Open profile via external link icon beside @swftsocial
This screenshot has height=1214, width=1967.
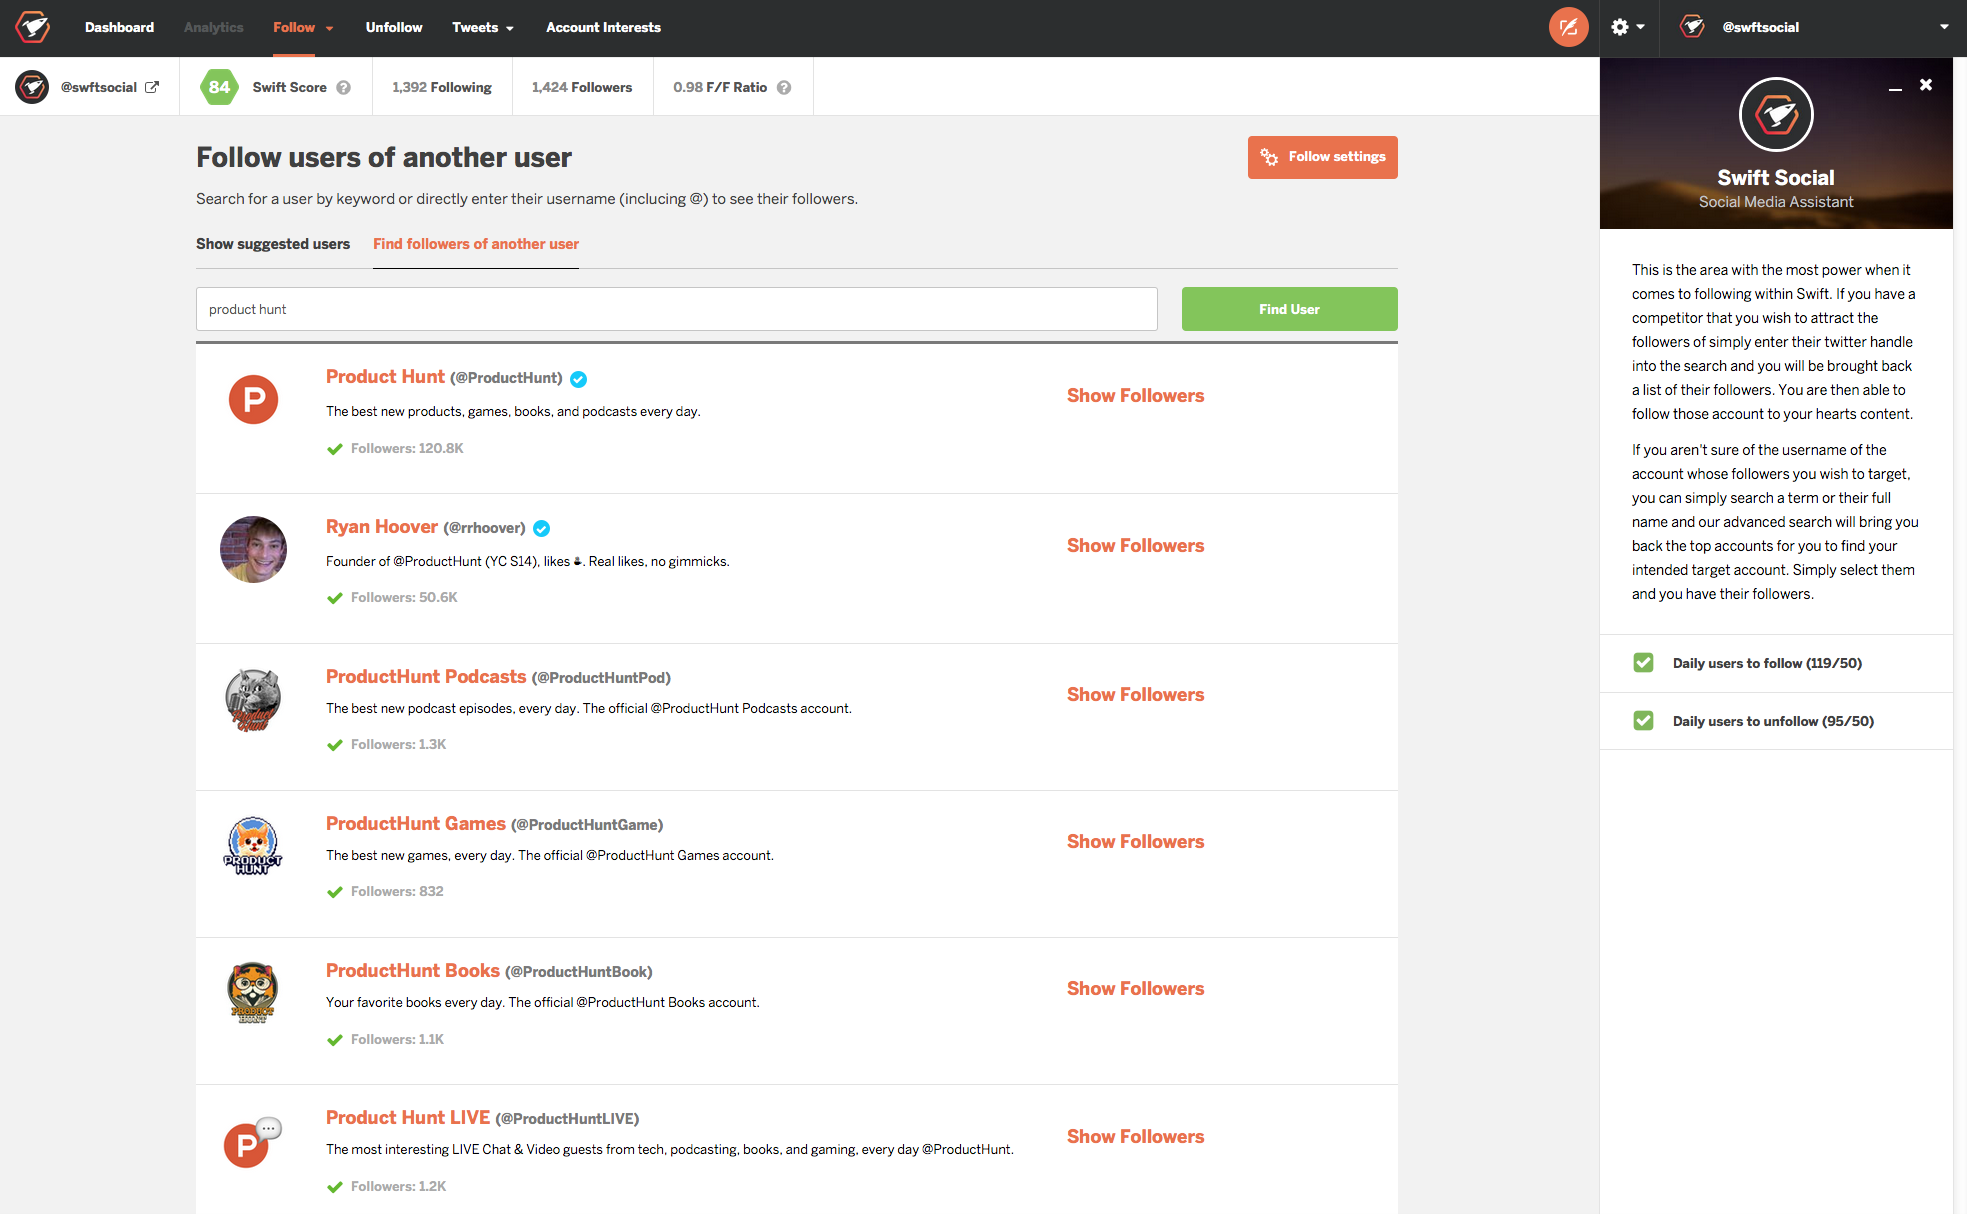click(x=152, y=86)
